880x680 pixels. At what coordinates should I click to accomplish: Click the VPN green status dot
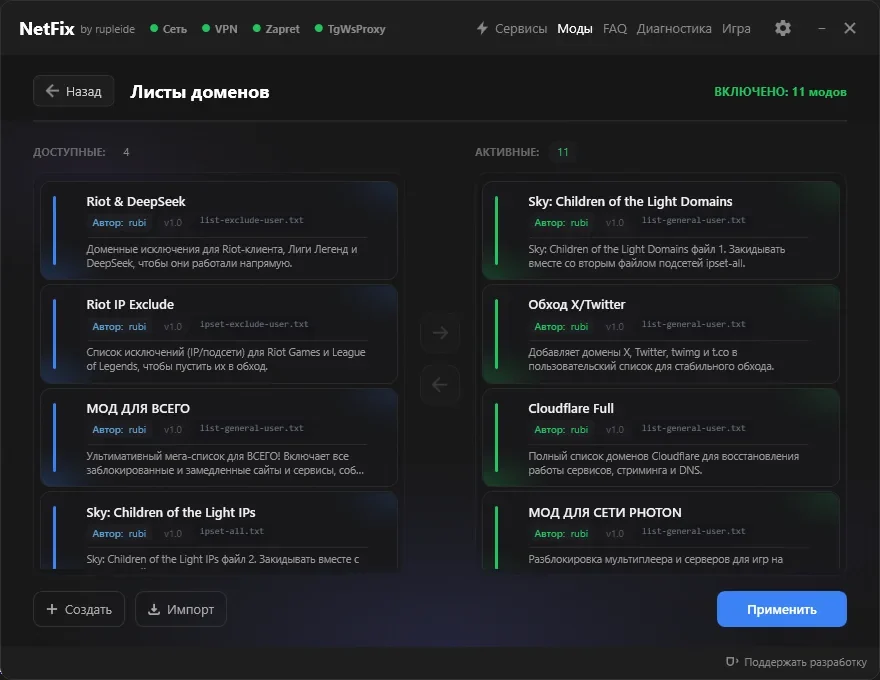click(206, 28)
